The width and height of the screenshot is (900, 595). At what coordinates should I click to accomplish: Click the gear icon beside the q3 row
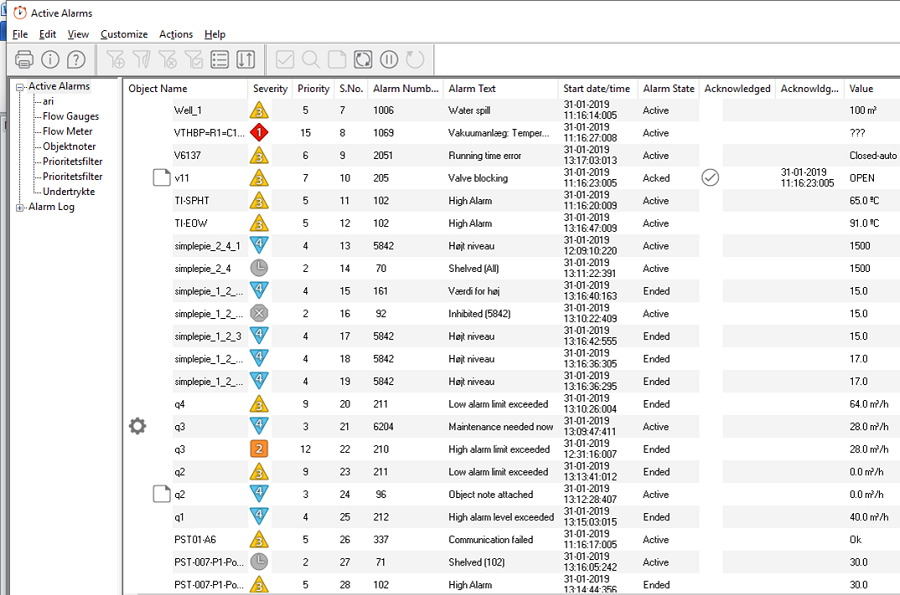click(x=138, y=426)
